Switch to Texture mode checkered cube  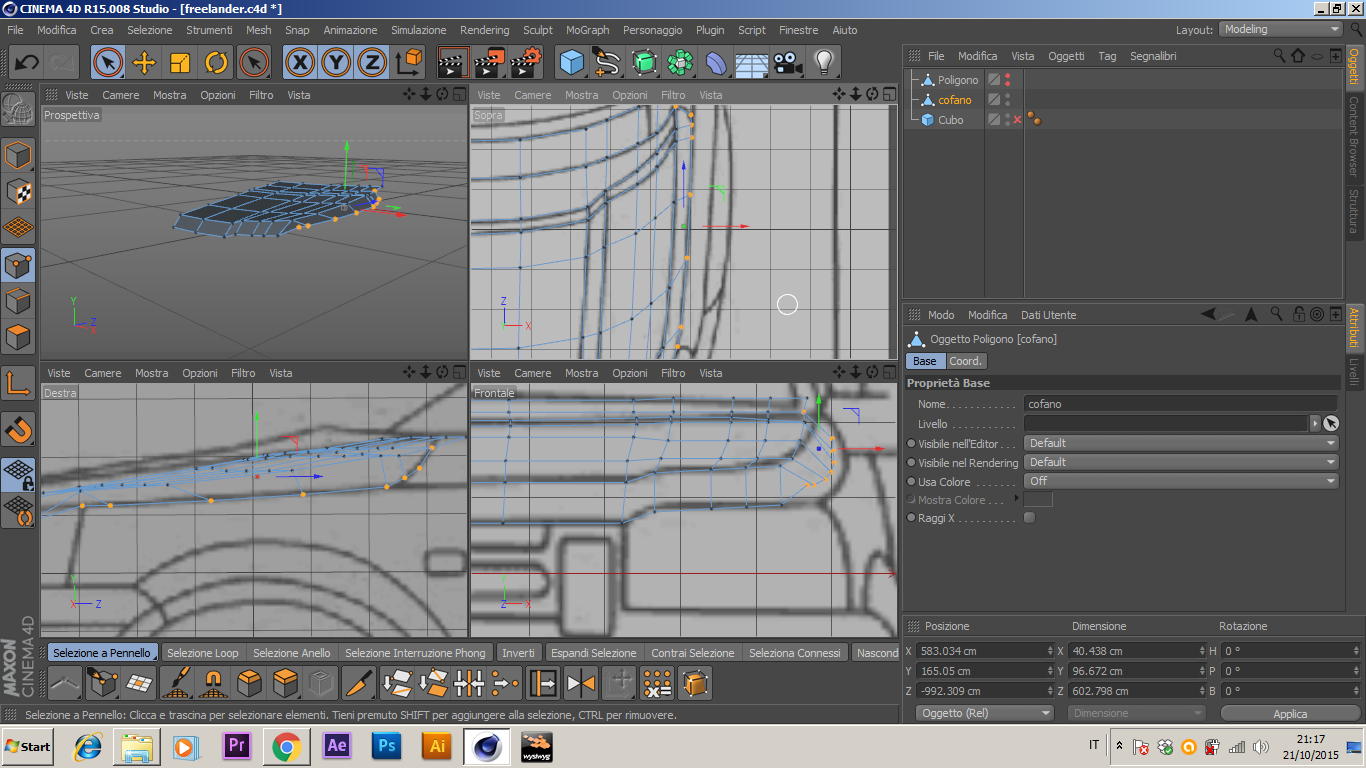[18, 191]
